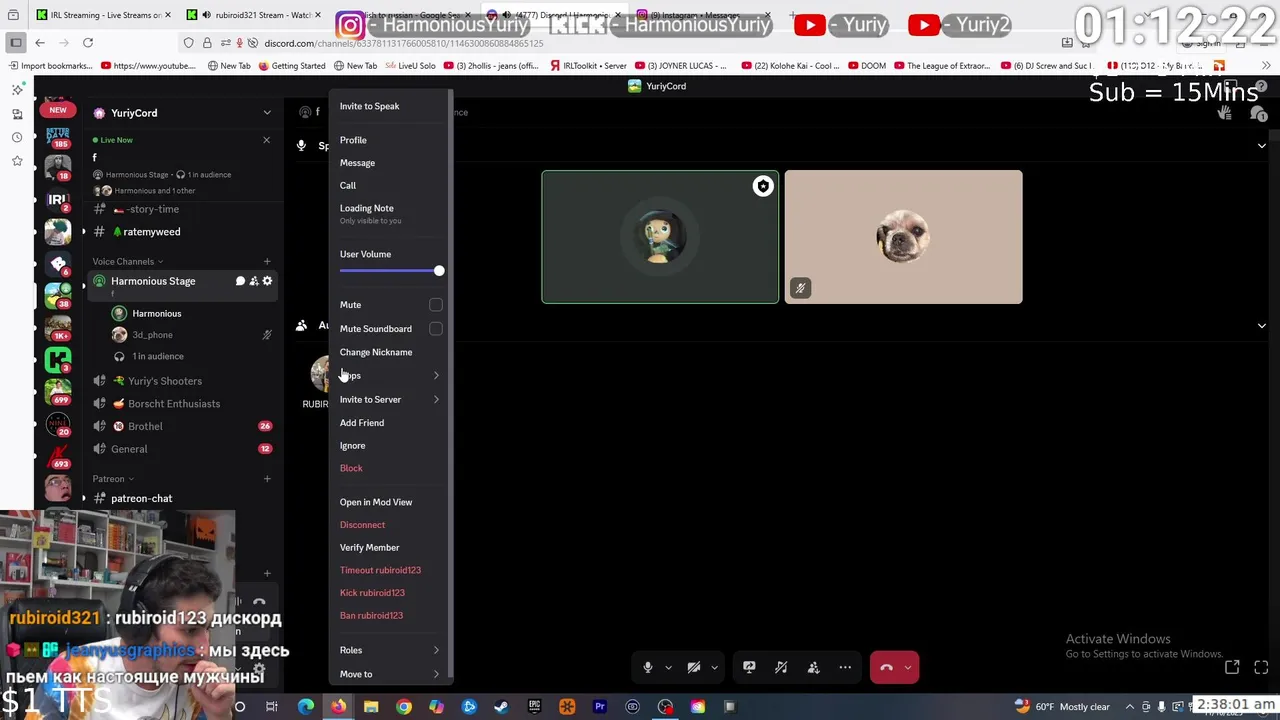This screenshot has width=1280, height=720.
Task: Click the pop out window icon
Action: [x=1232, y=667]
